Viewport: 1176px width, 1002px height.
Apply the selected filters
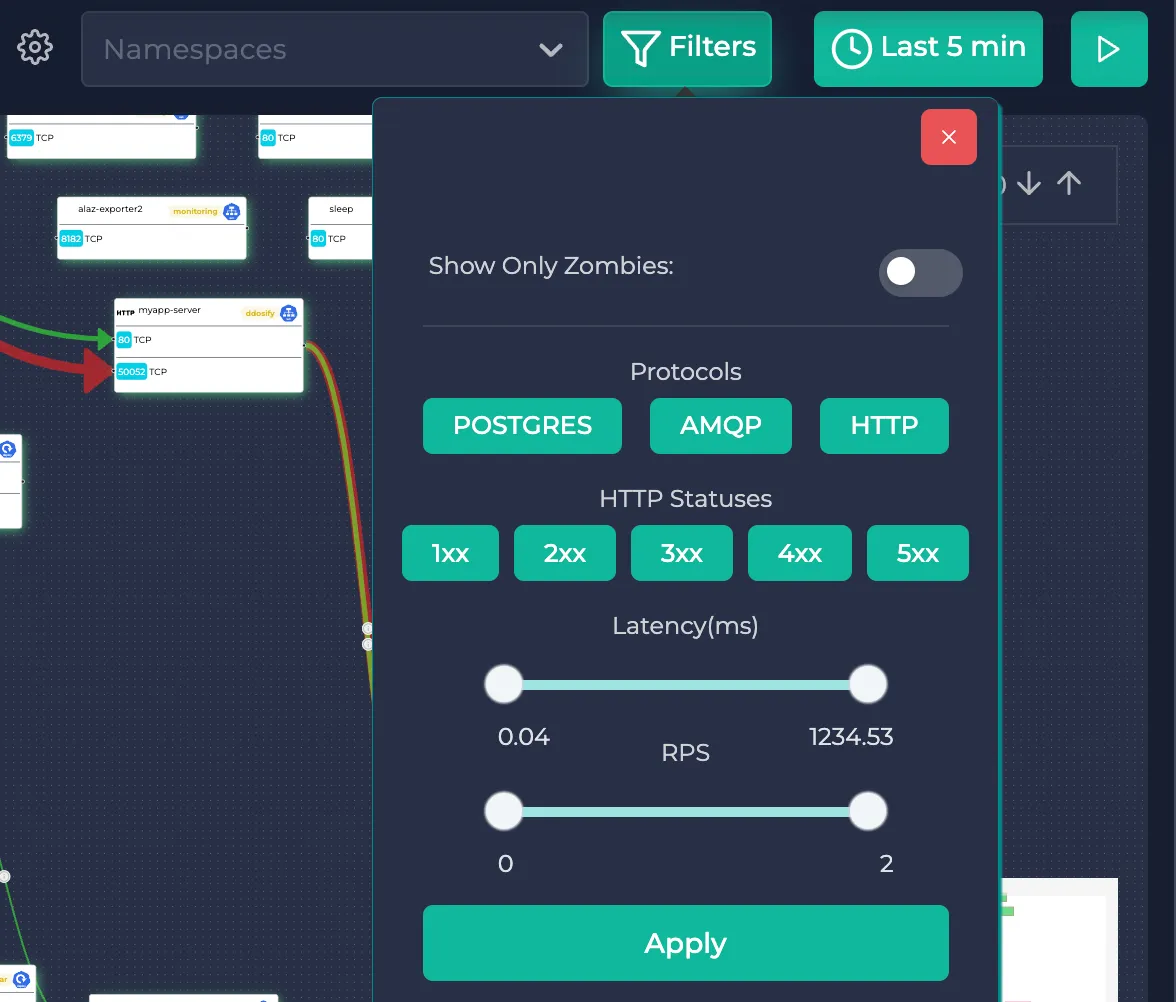(x=686, y=943)
